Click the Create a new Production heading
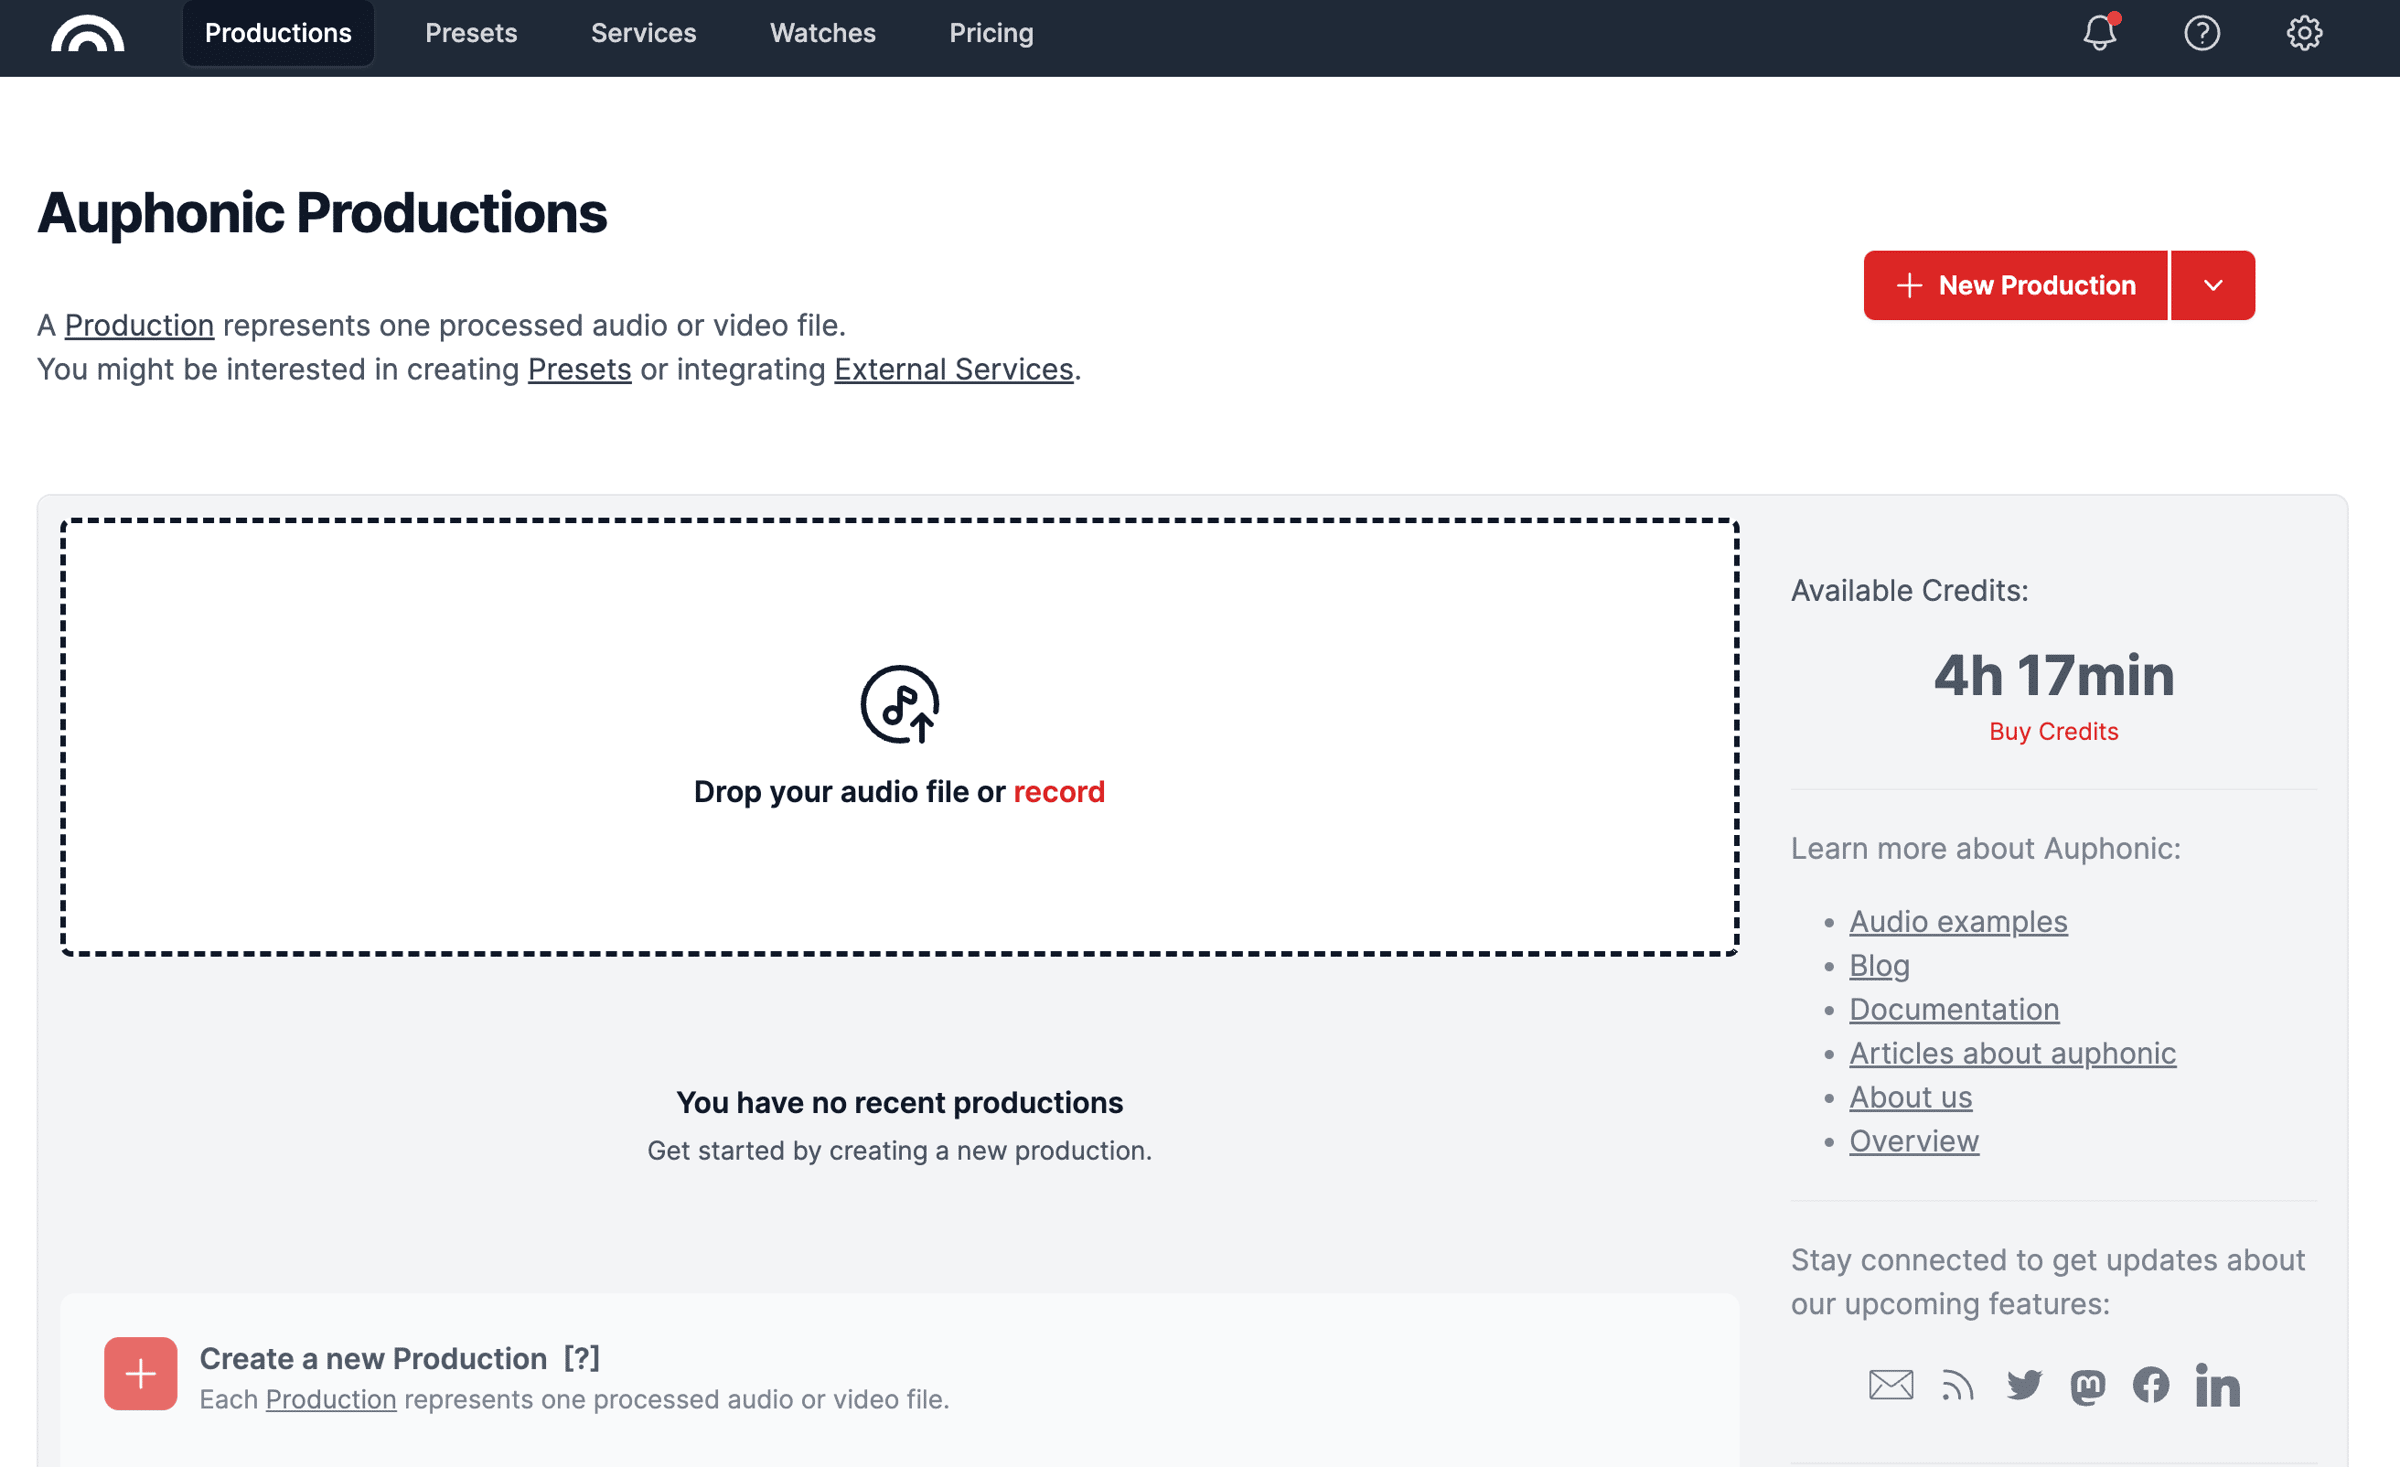Image resolution: width=2400 pixels, height=1467 pixels. (x=373, y=1358)
